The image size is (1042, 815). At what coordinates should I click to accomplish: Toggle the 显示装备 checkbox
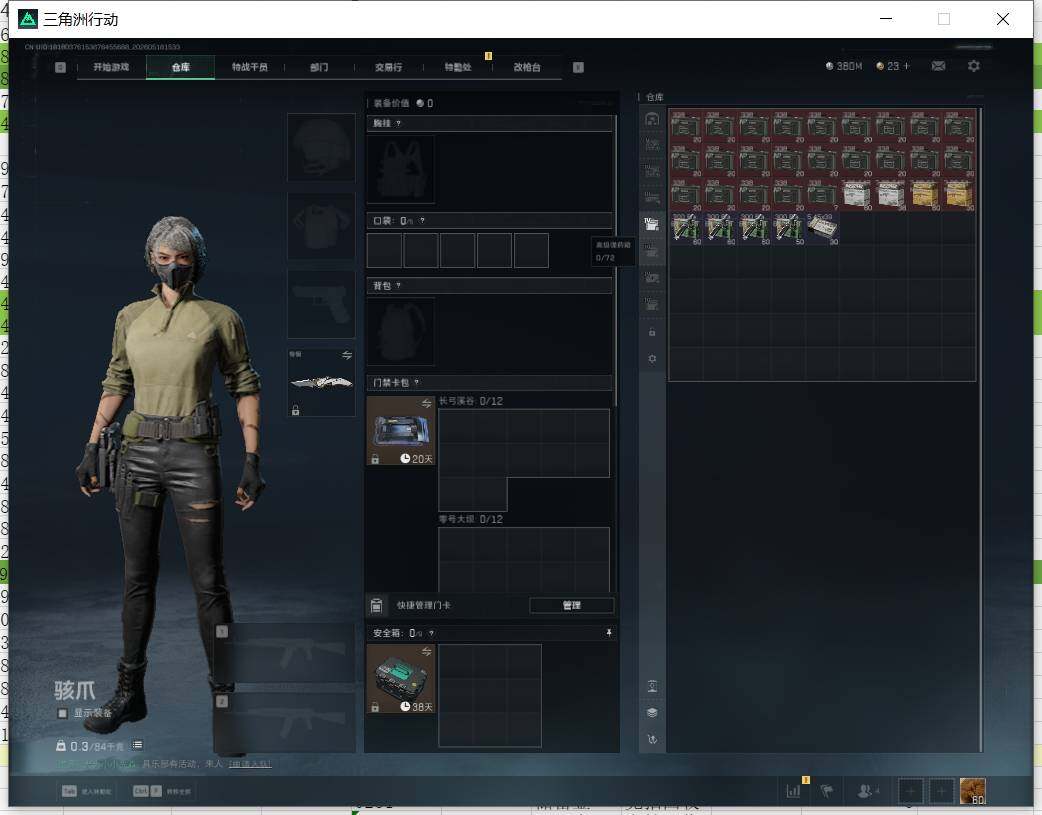tap(62, 713)
